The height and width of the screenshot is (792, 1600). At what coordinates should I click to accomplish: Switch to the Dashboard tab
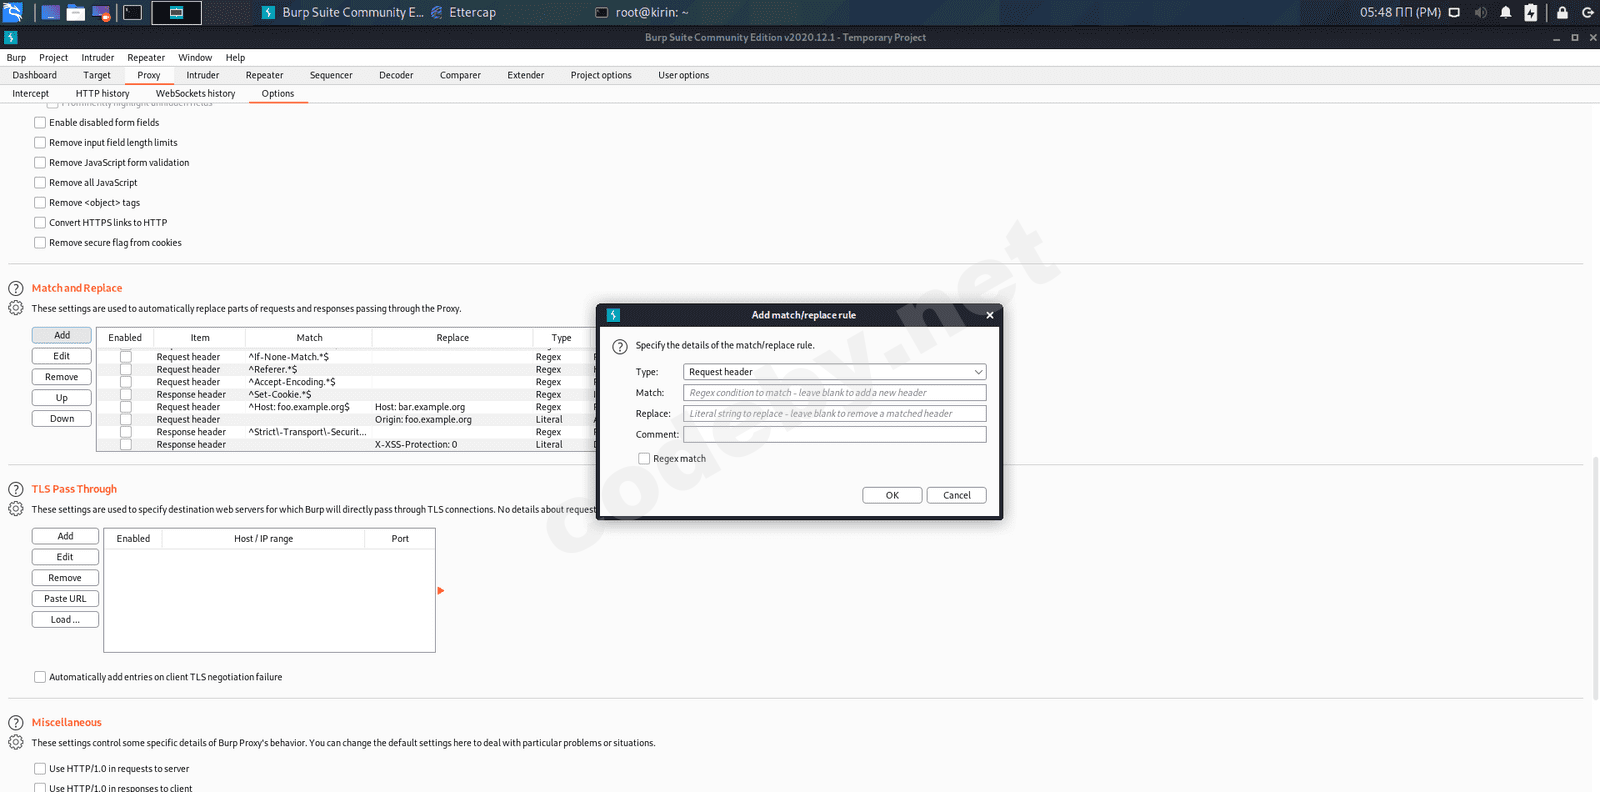(35, 75)
